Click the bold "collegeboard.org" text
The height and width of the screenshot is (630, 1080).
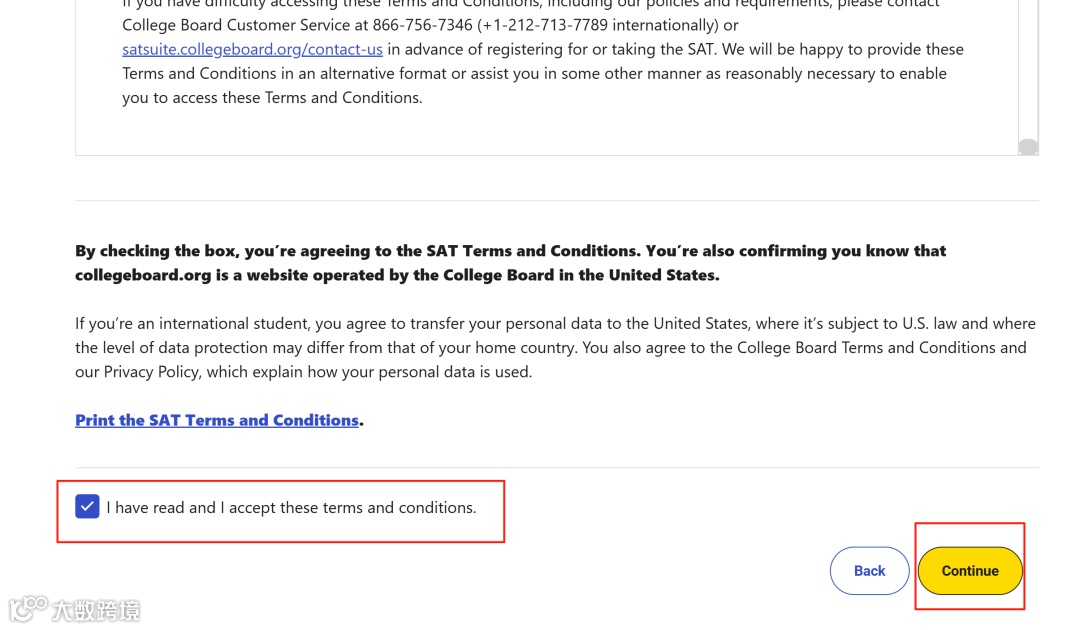coord(143,275)
